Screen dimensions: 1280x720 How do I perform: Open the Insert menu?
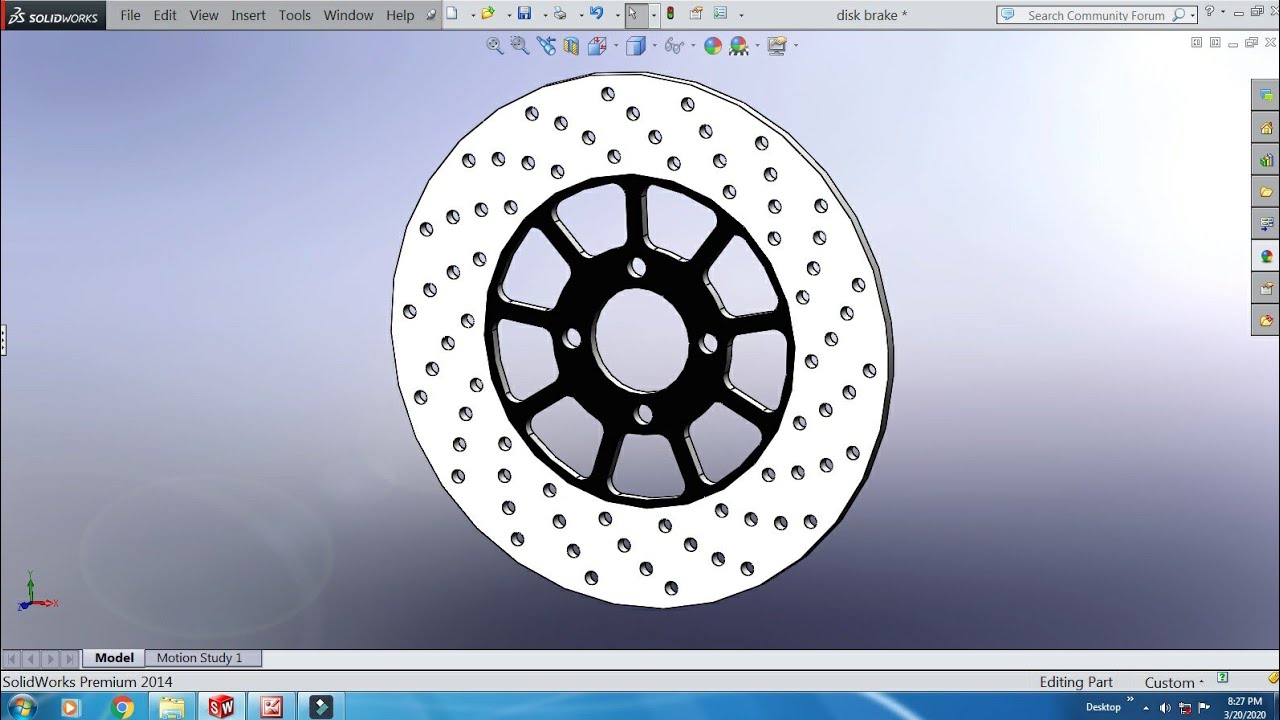pos(248,15)
